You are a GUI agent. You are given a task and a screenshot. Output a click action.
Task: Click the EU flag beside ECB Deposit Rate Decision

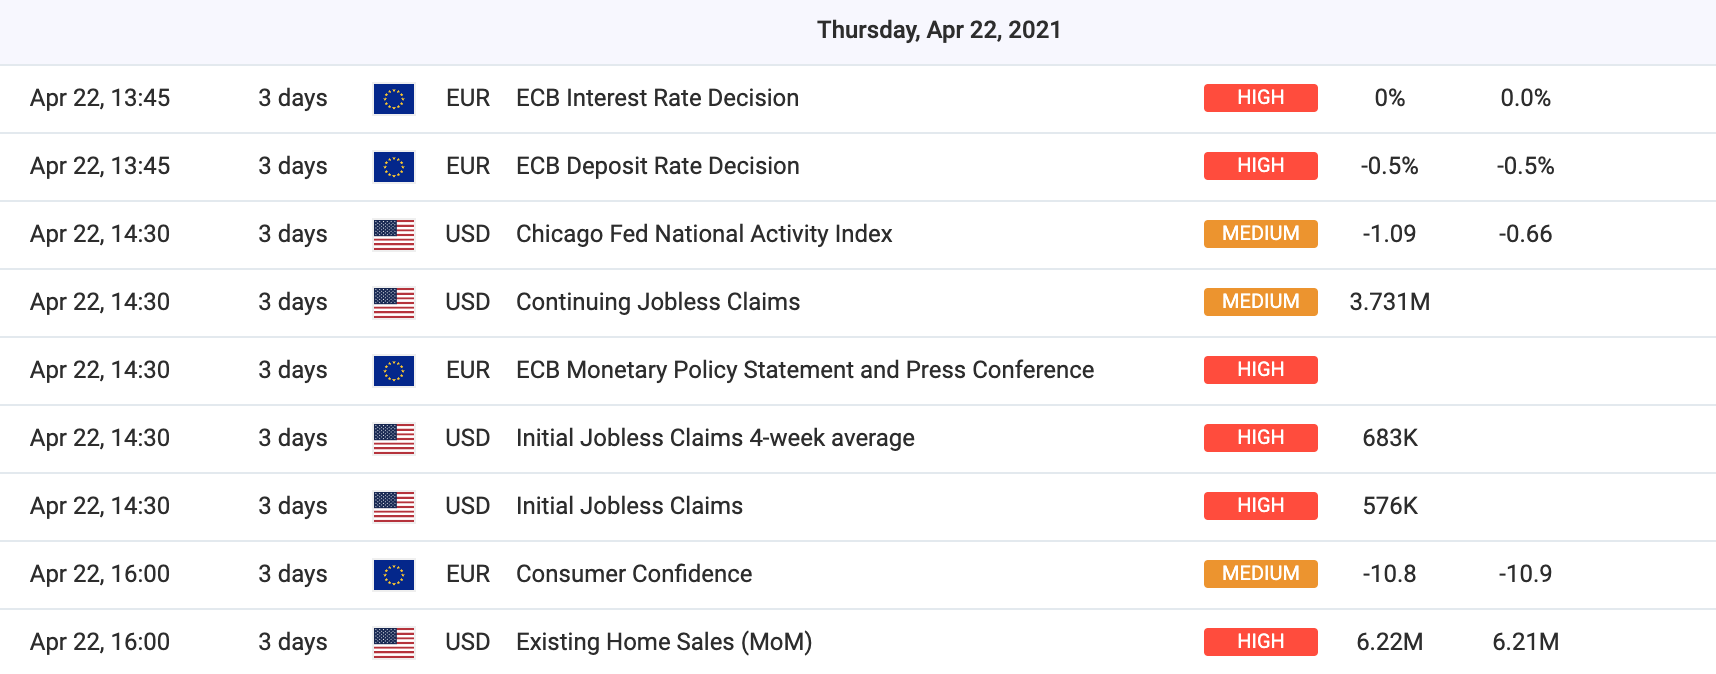click(394, 167)
